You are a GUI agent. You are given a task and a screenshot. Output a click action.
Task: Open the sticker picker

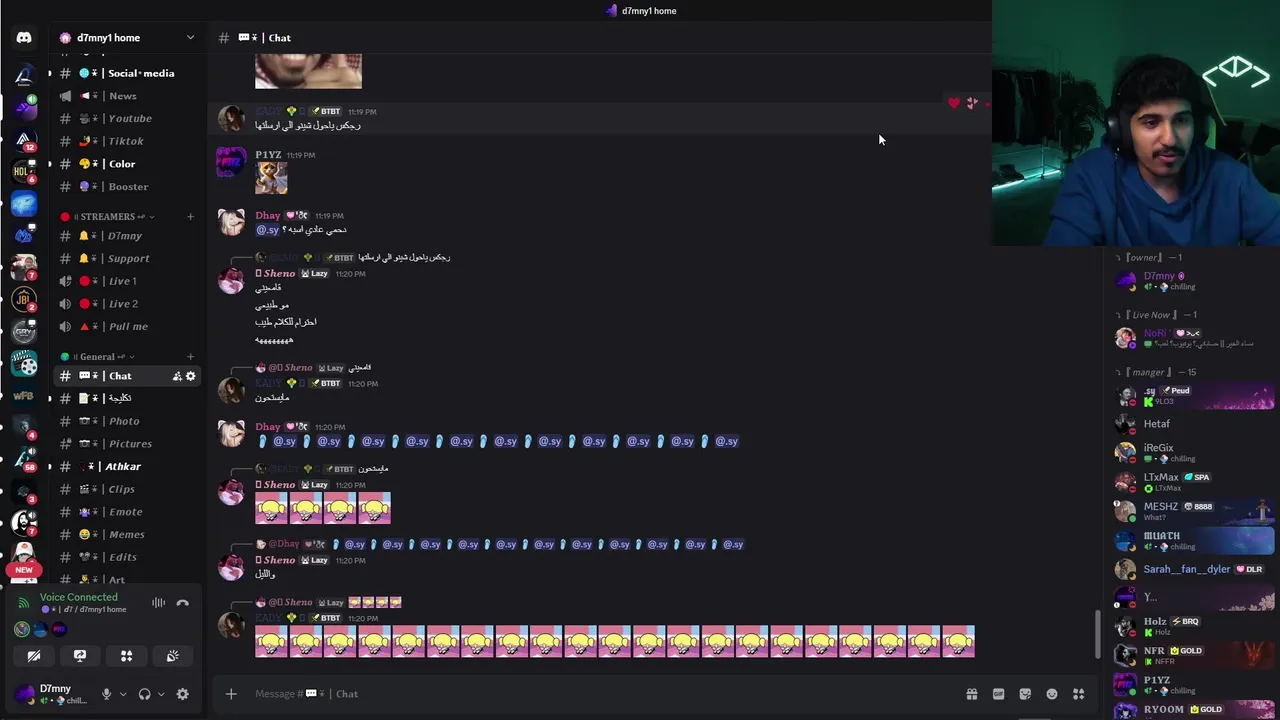click(x=1025, y=694)
